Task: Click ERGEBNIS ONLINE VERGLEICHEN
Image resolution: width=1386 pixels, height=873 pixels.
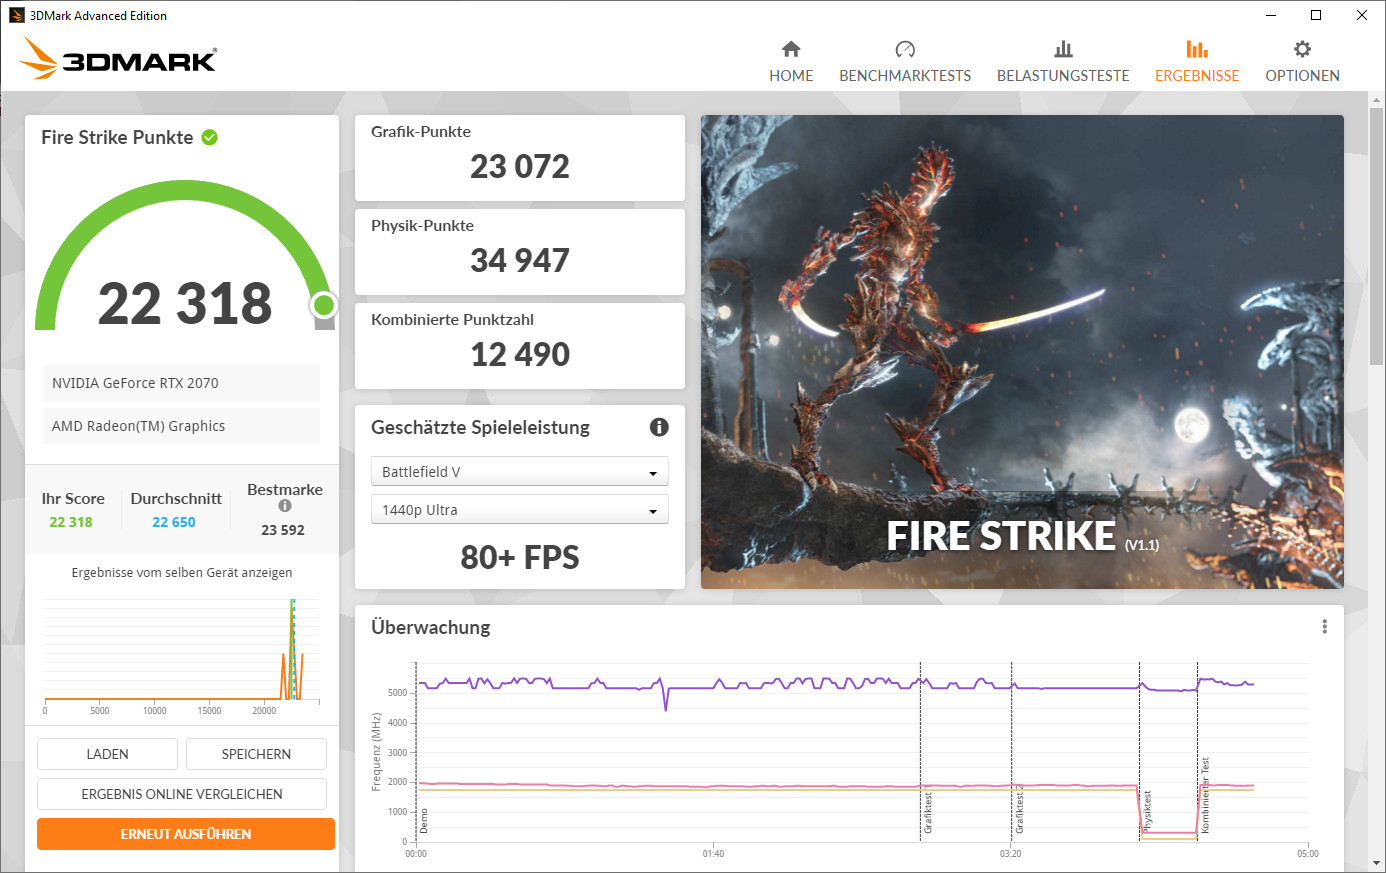Action: [x=181, y=793]
